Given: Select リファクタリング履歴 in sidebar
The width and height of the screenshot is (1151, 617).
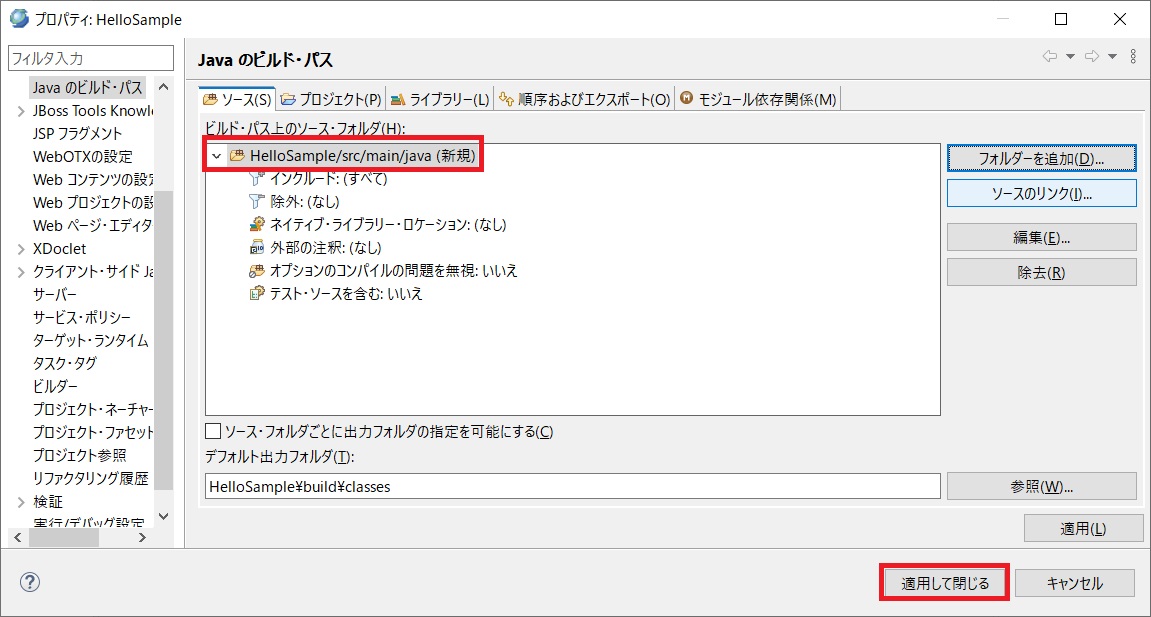Looking at the screenshot, I should [90, 478].
